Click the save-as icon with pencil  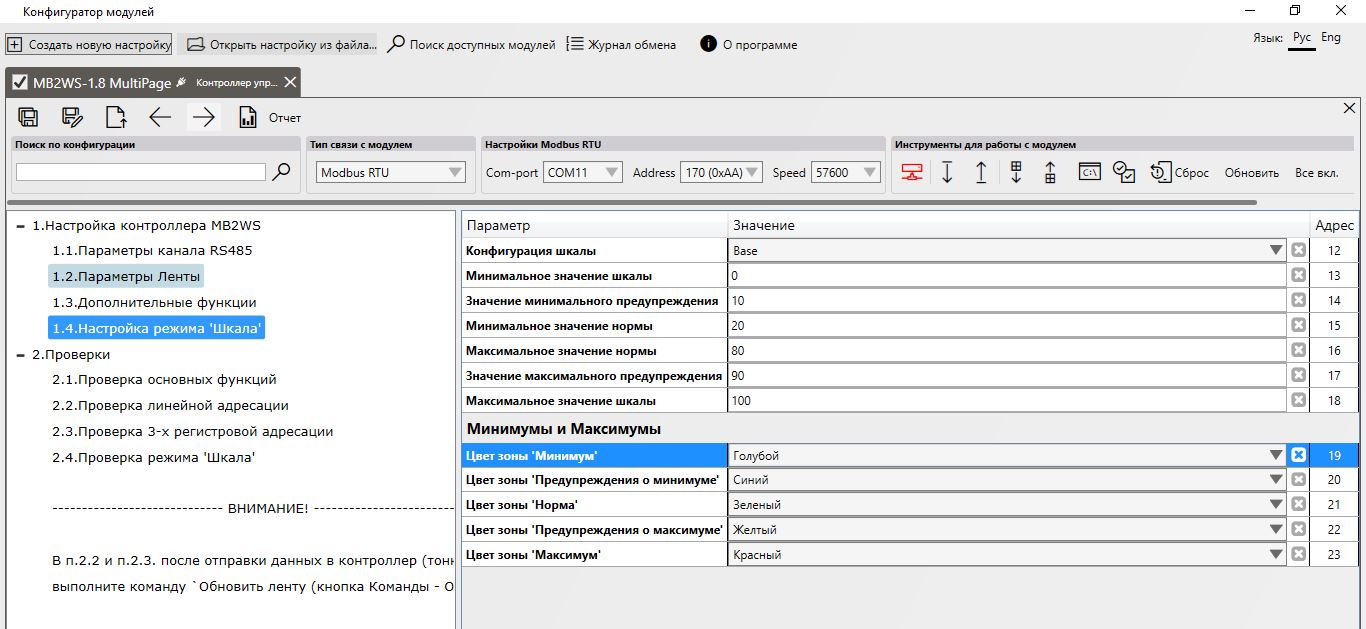(72, 117)
